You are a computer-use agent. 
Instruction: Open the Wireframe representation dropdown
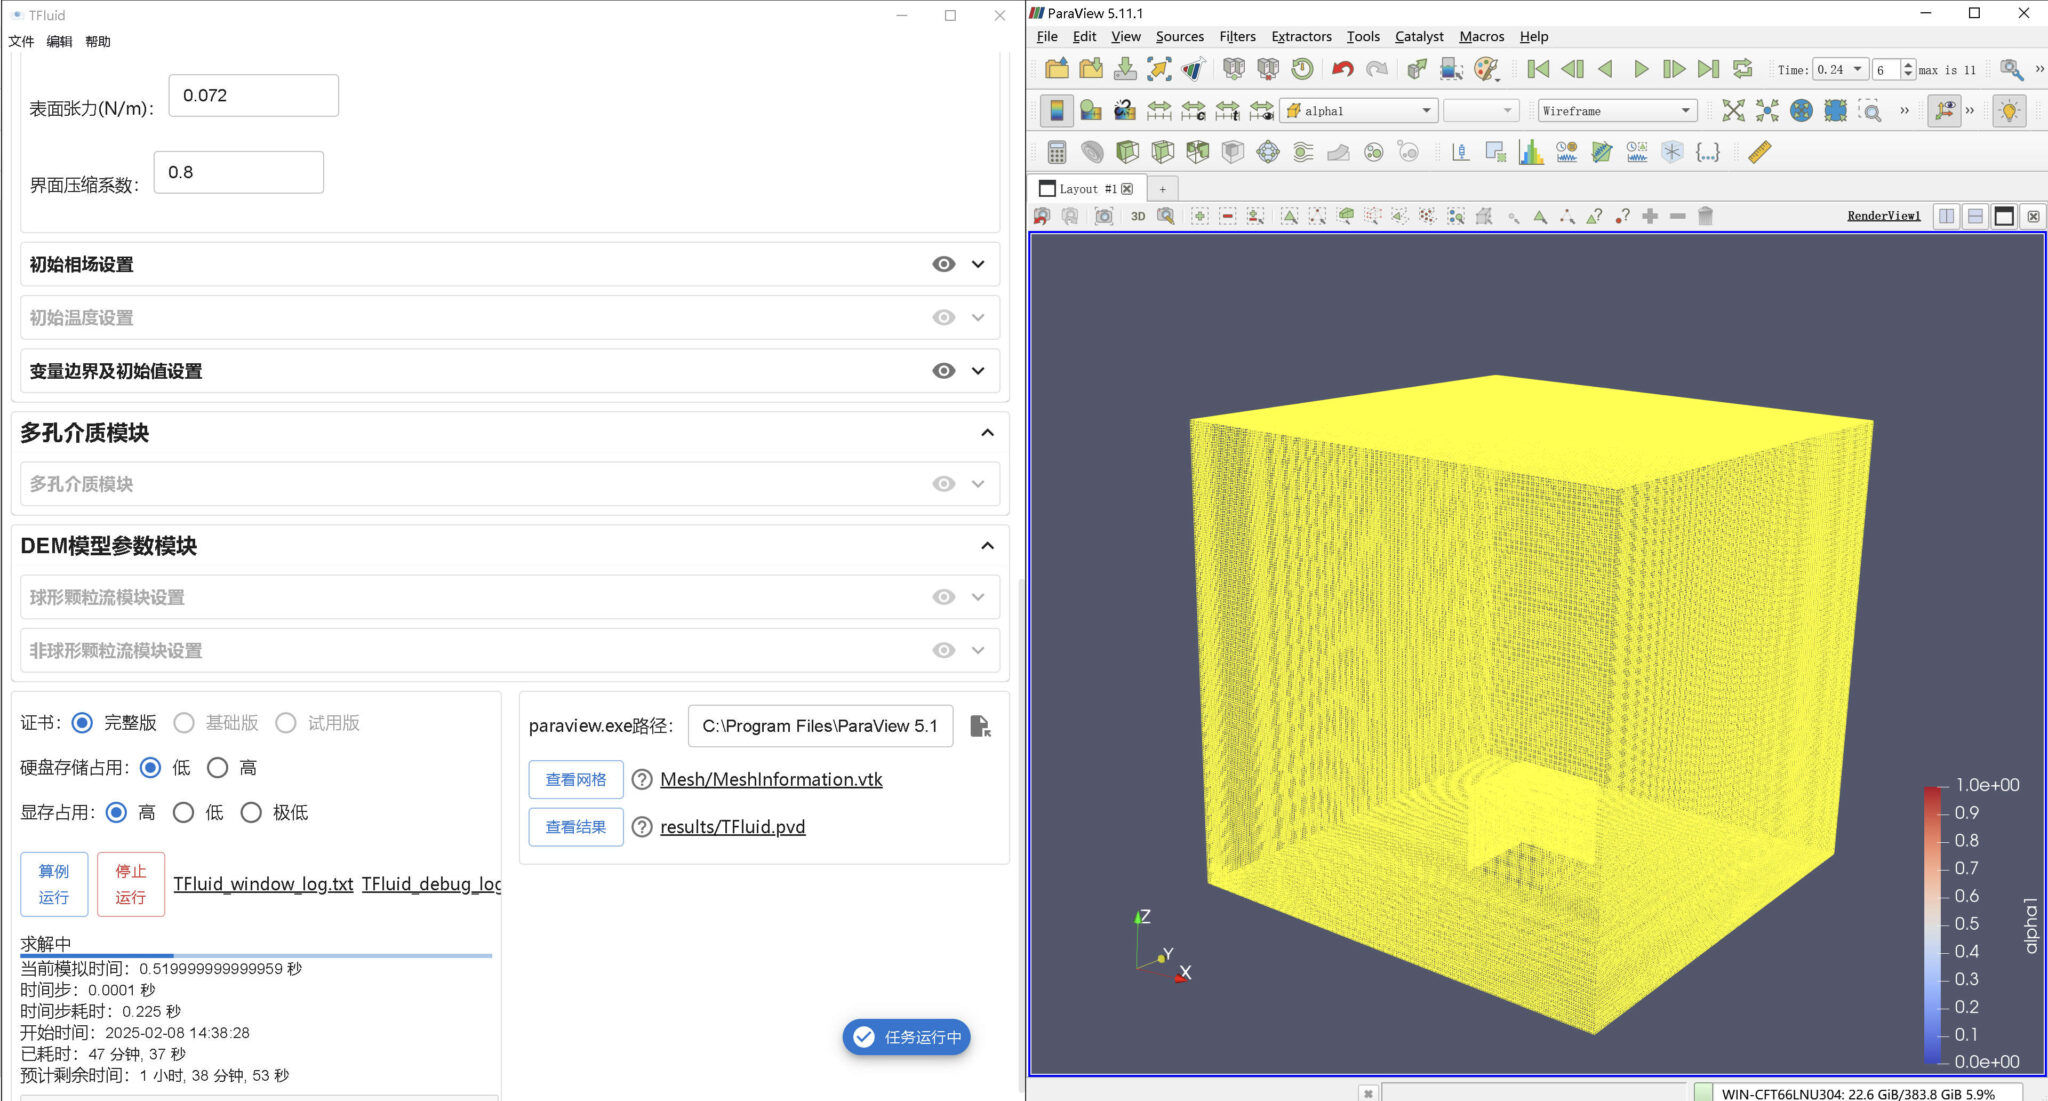point(1616,110)
